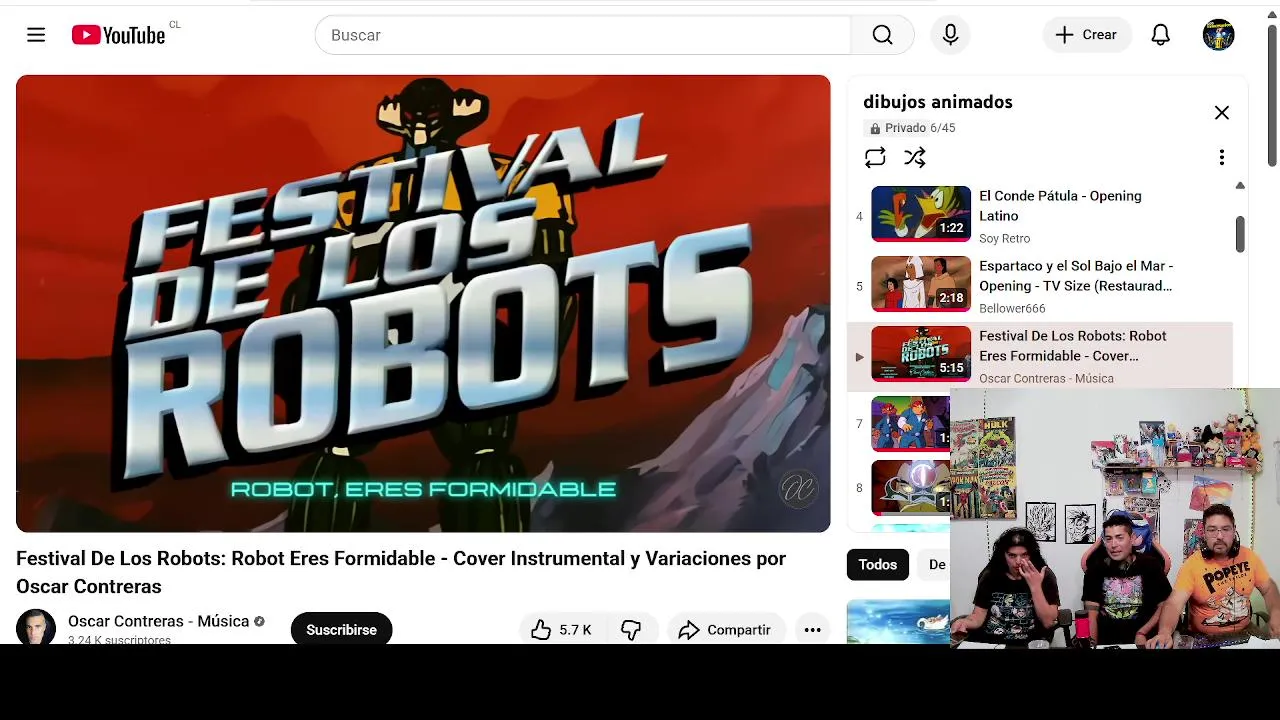Click the video title text

click(401, 572)
